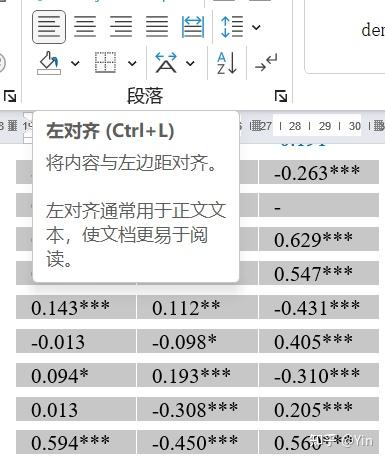Viewport: 385px width, 461px height.
Task: Select cell -0.310***
Action: 319,375
